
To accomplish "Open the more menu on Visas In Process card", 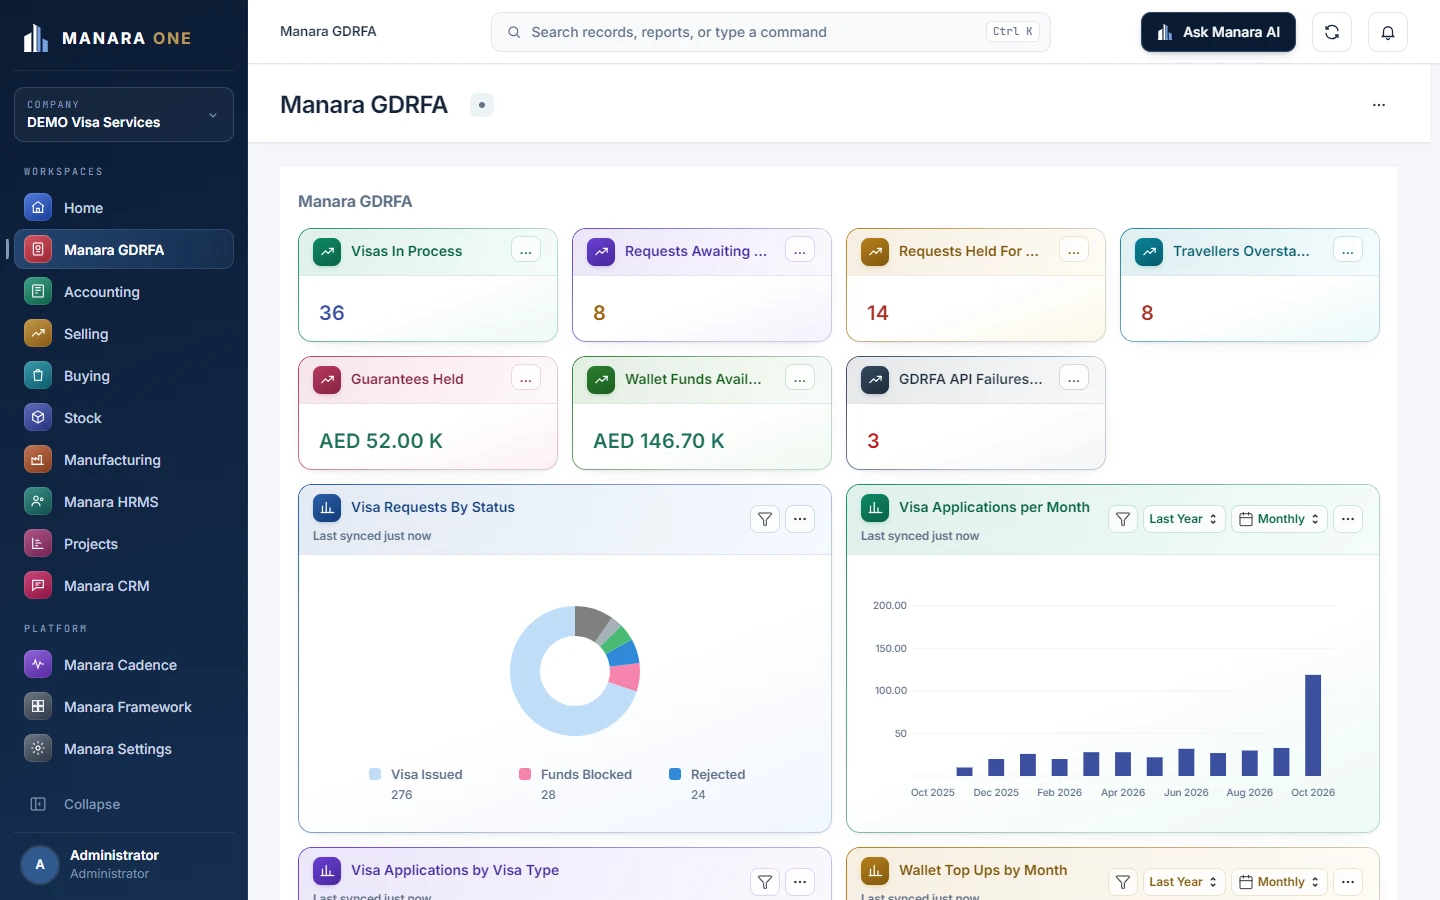I will (x=526, y=251).
